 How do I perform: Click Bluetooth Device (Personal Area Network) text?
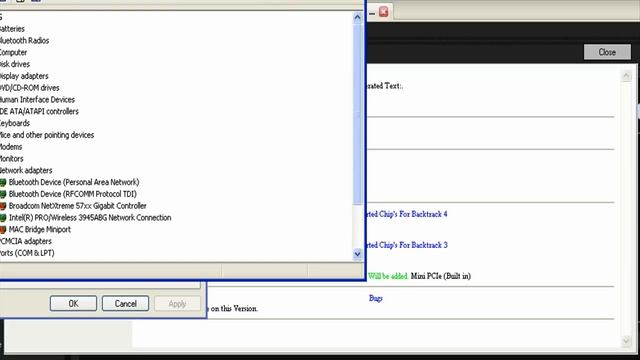(74, 182)
